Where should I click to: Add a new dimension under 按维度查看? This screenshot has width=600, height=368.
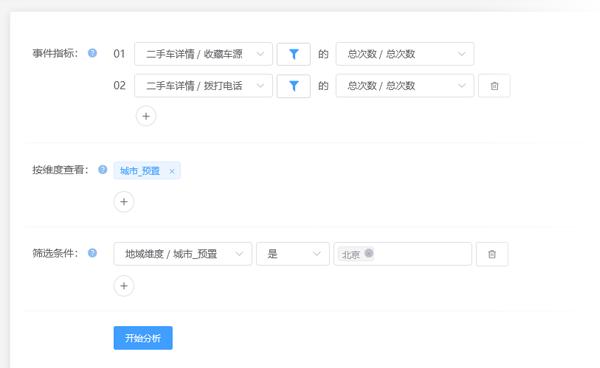pyautogui.click(x=124, y=202)
